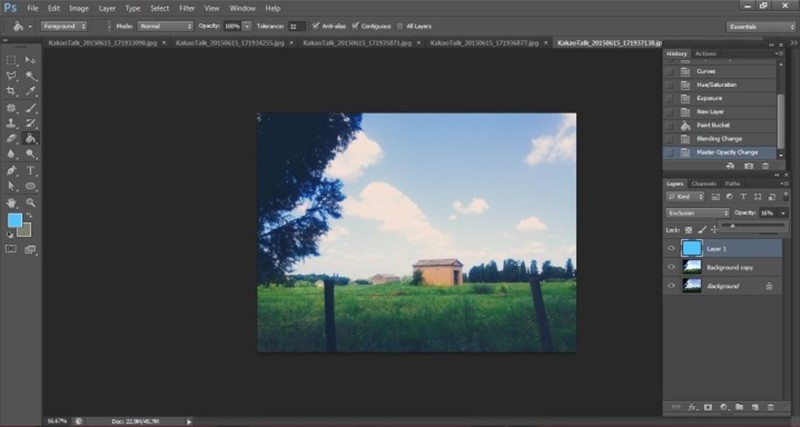This screenshot has height=427, width=800.
Task: Add layer mask icon in Layers panel
Action: (x=708, y=407)
